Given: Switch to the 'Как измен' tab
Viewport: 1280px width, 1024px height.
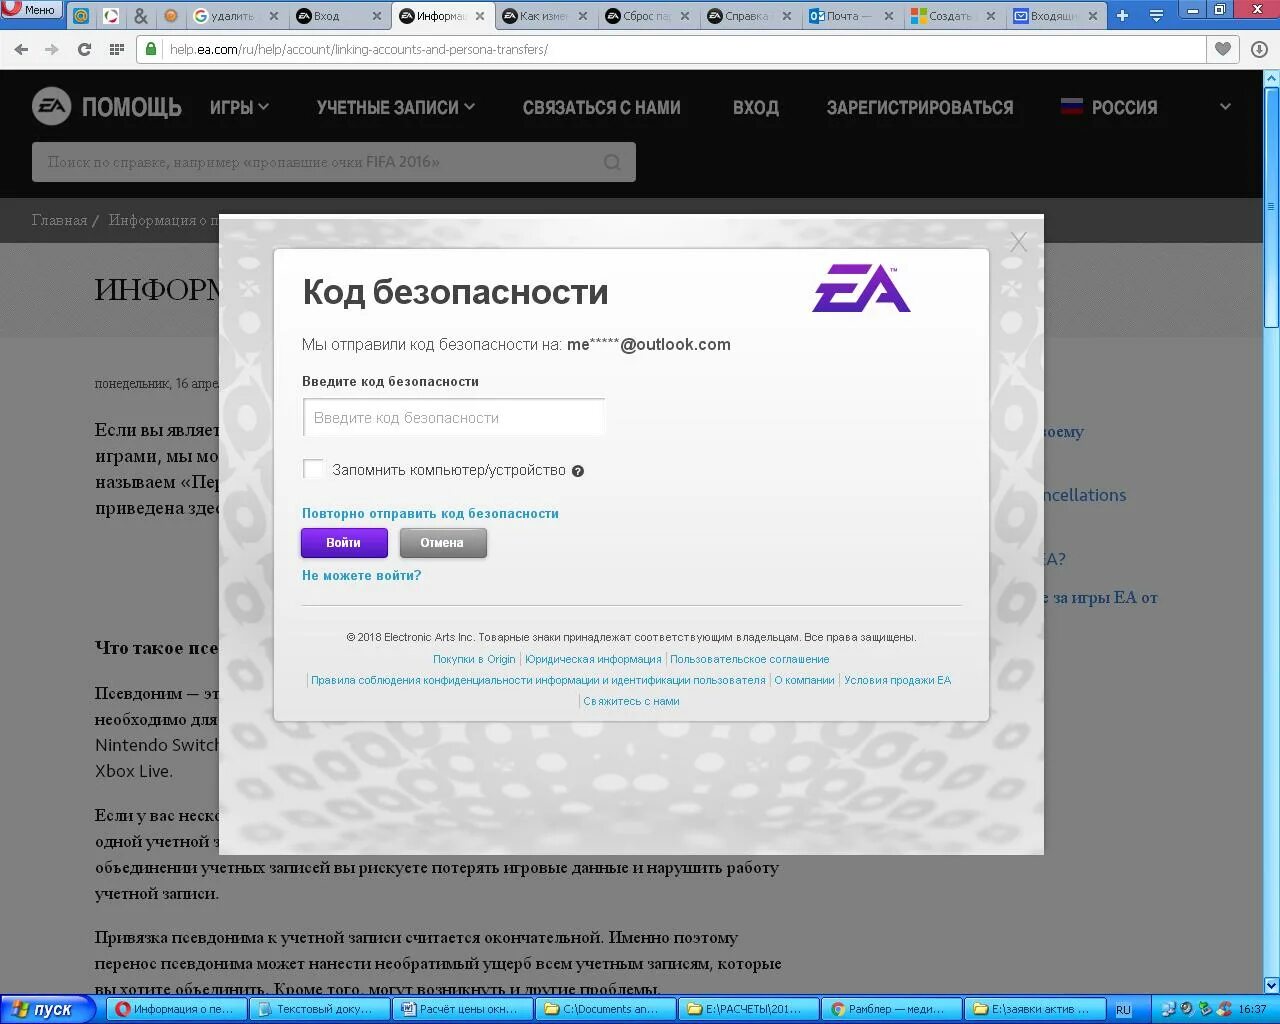Looking at the screenshot, I should tap(545, 16).
